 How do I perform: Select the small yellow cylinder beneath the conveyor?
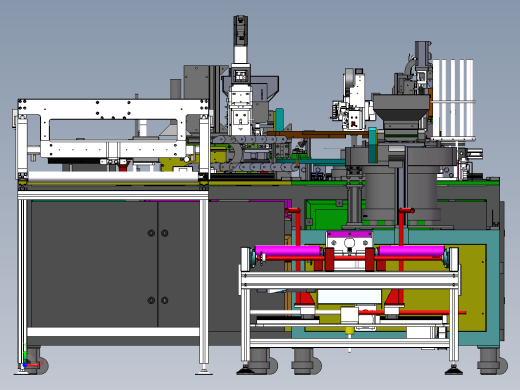(349, 331)
